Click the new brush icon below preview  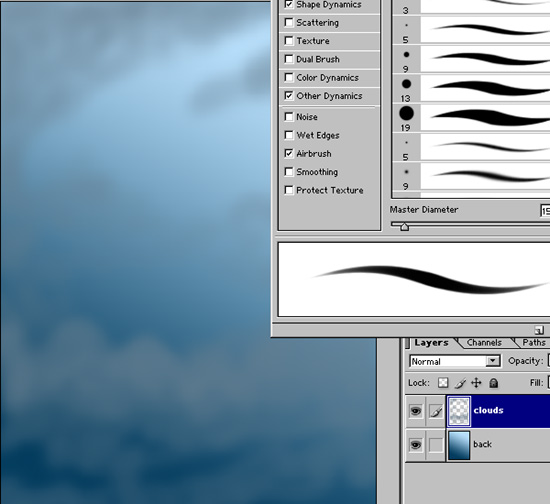pyautogui.click(x=539, y=330)
